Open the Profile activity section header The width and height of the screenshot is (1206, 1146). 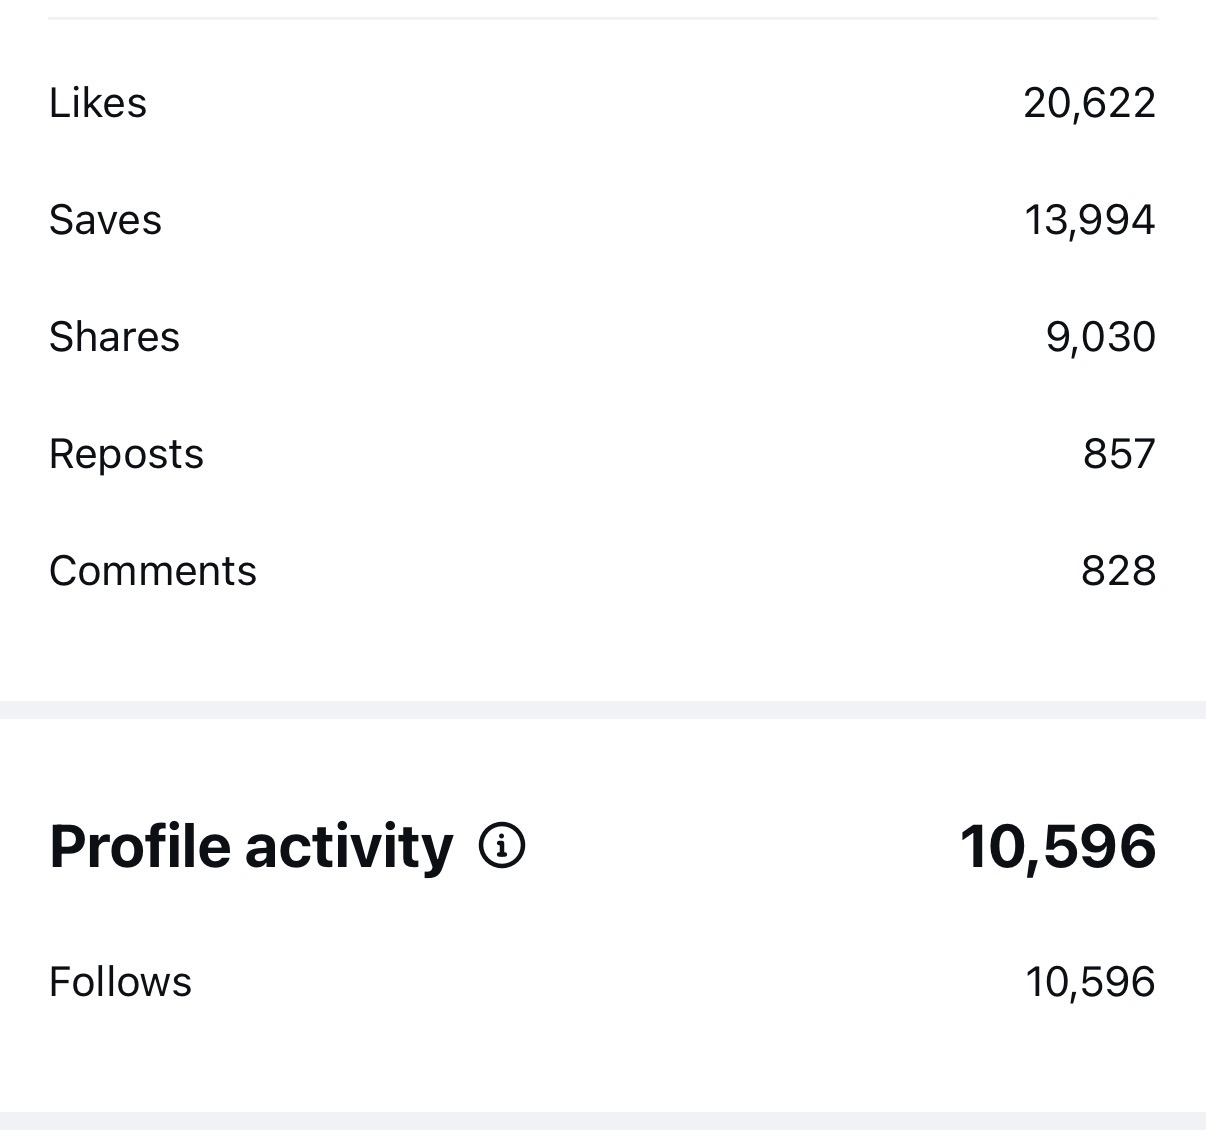coord(250,845)
